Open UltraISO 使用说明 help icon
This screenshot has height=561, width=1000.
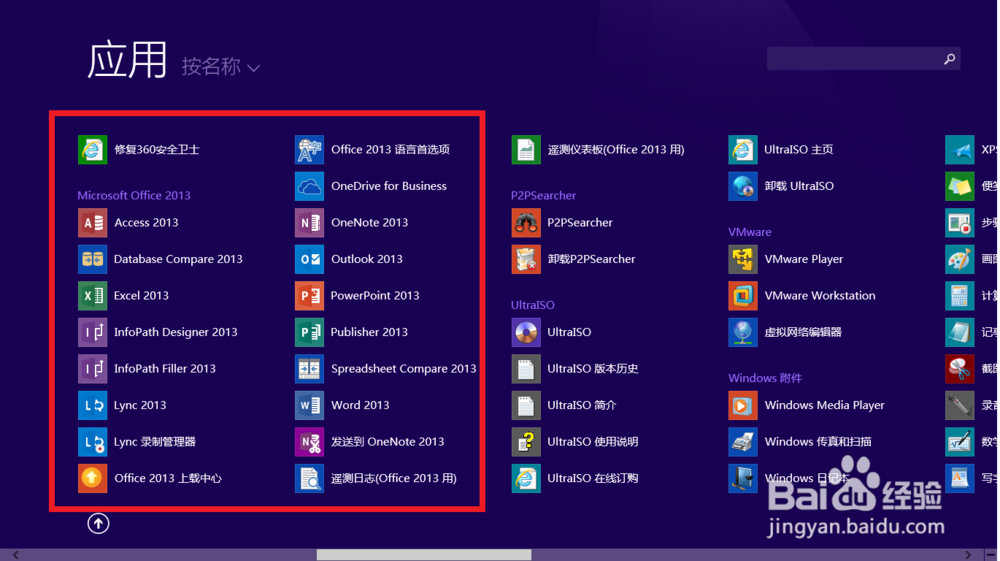click(526, 442)
